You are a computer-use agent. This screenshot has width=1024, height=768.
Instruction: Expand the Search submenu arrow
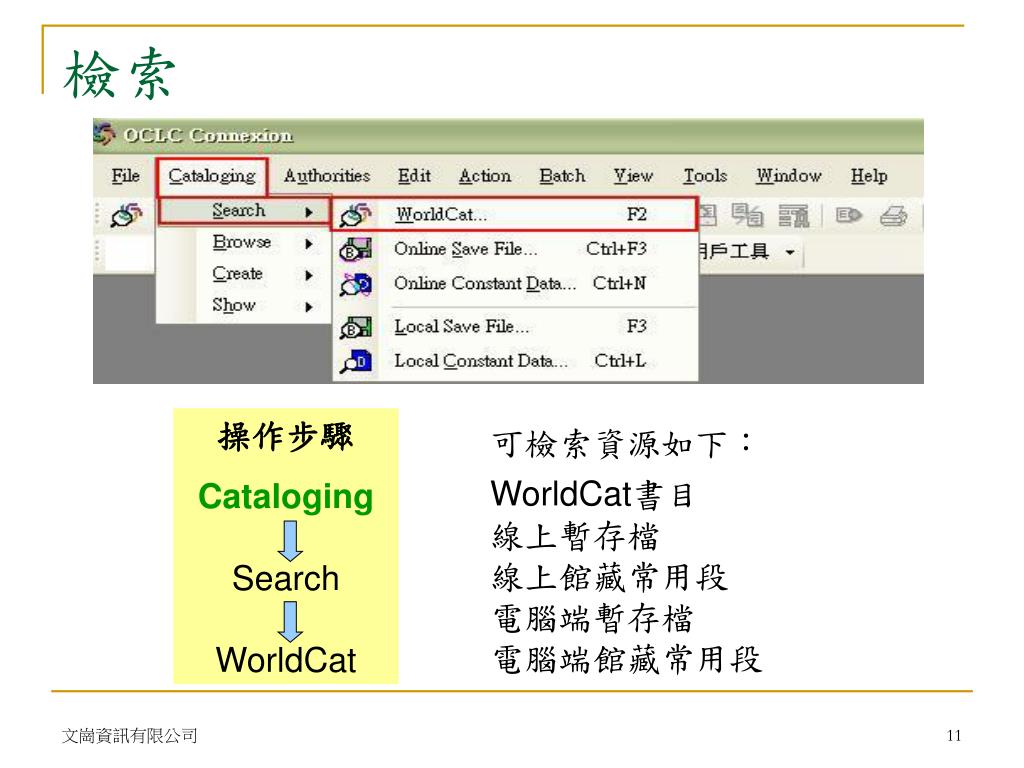[x=310, y=212]
